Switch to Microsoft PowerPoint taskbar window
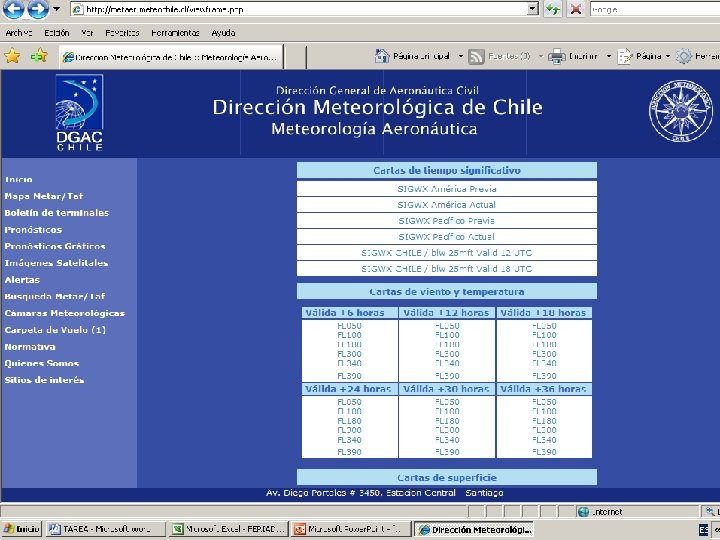The width and height of the screenshot is (720, 540). pyautogui.click(x=351, y=529)
